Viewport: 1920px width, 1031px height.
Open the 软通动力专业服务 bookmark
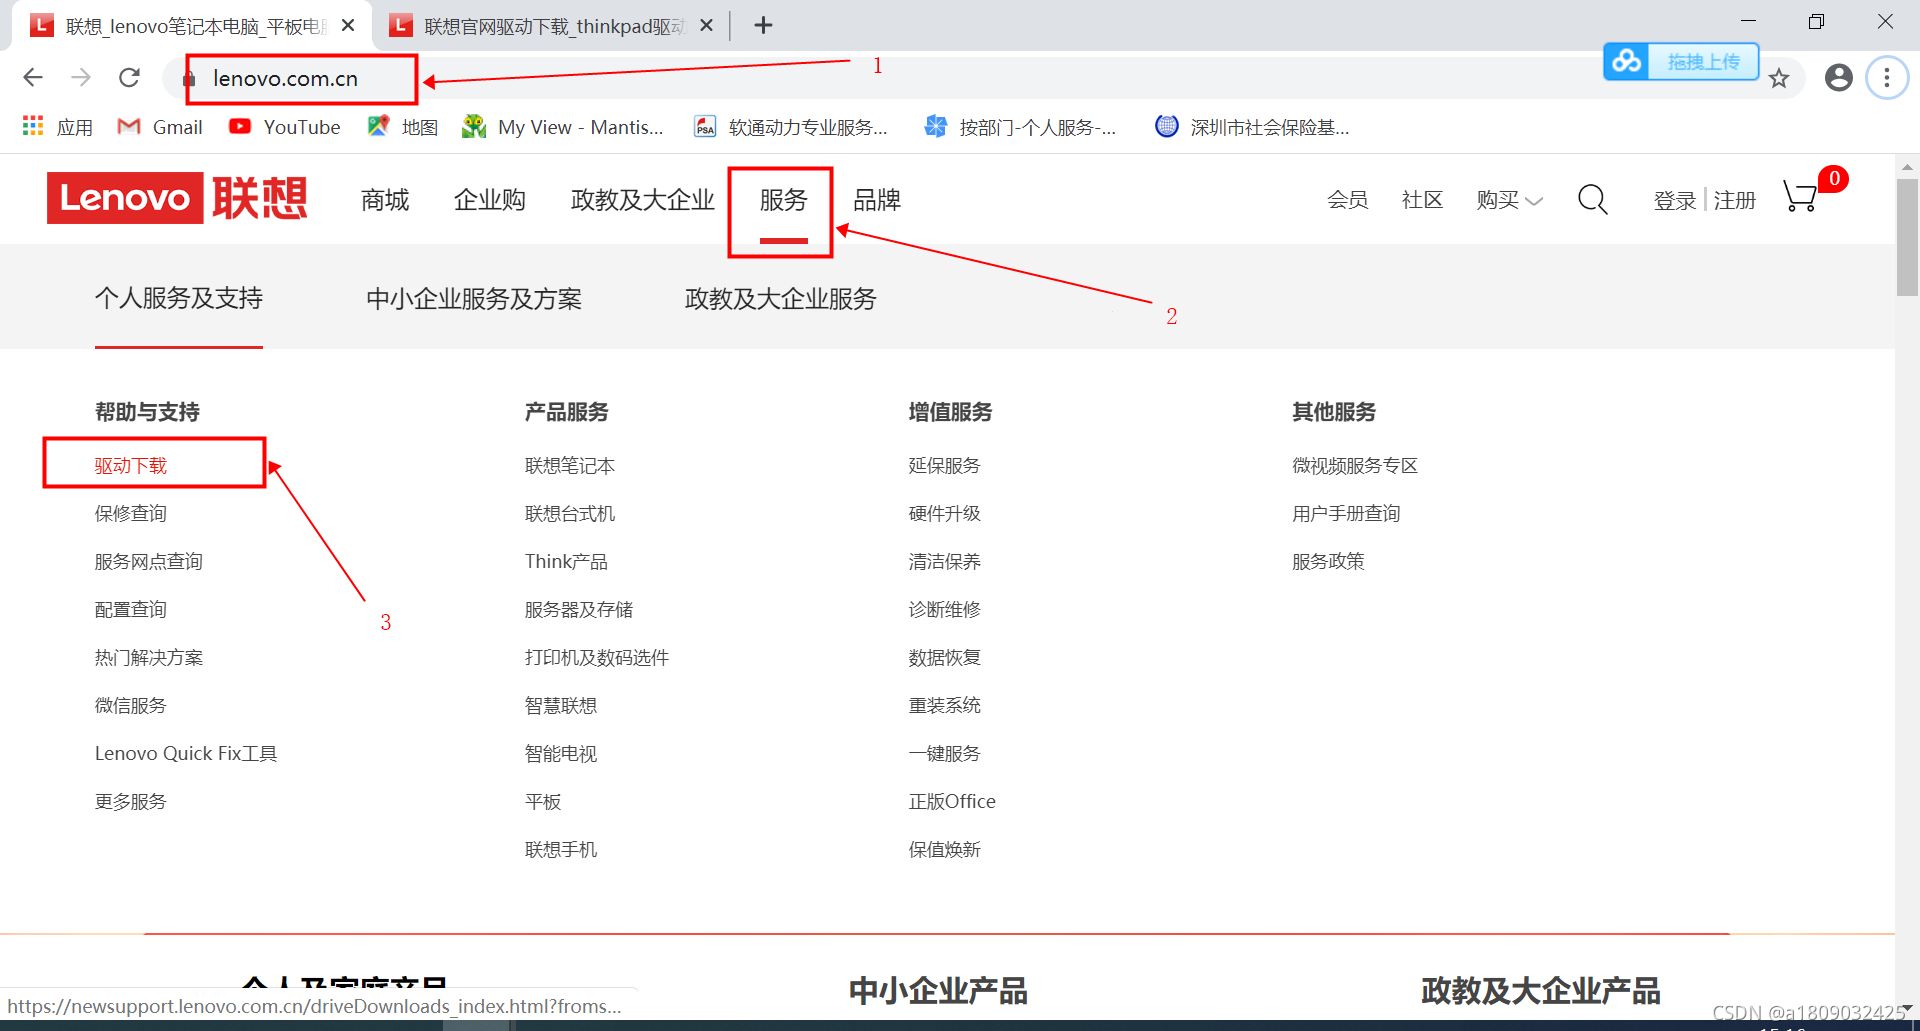click(791, 127)
